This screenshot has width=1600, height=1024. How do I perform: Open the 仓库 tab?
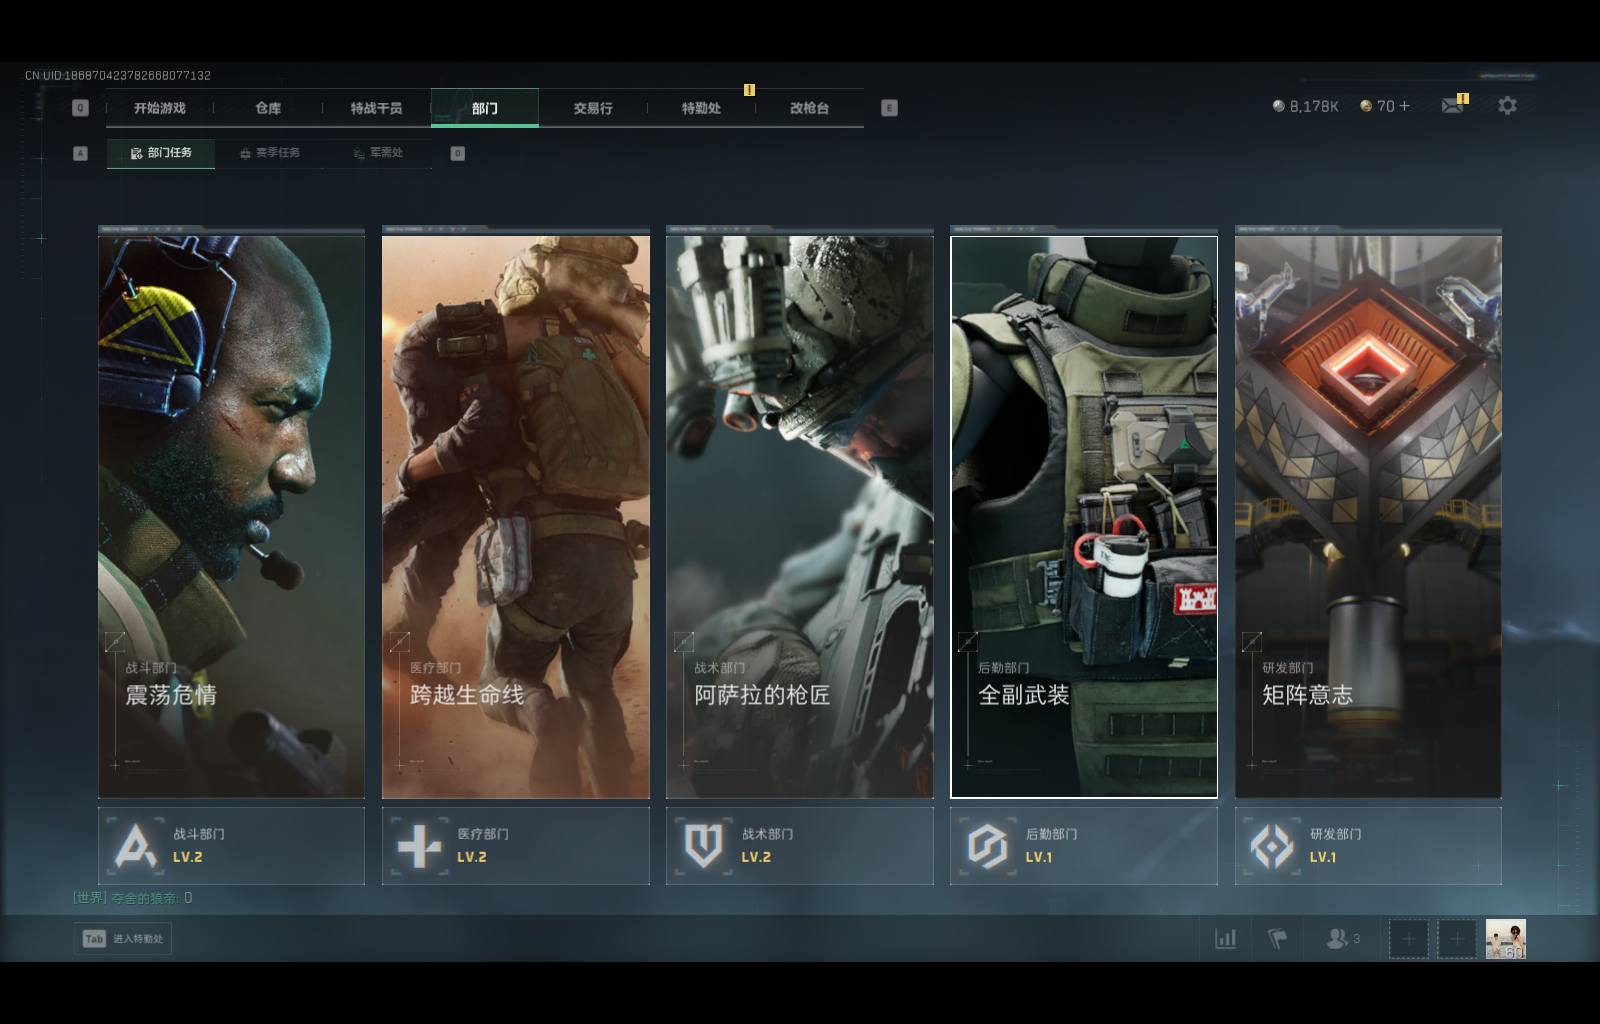268,108
